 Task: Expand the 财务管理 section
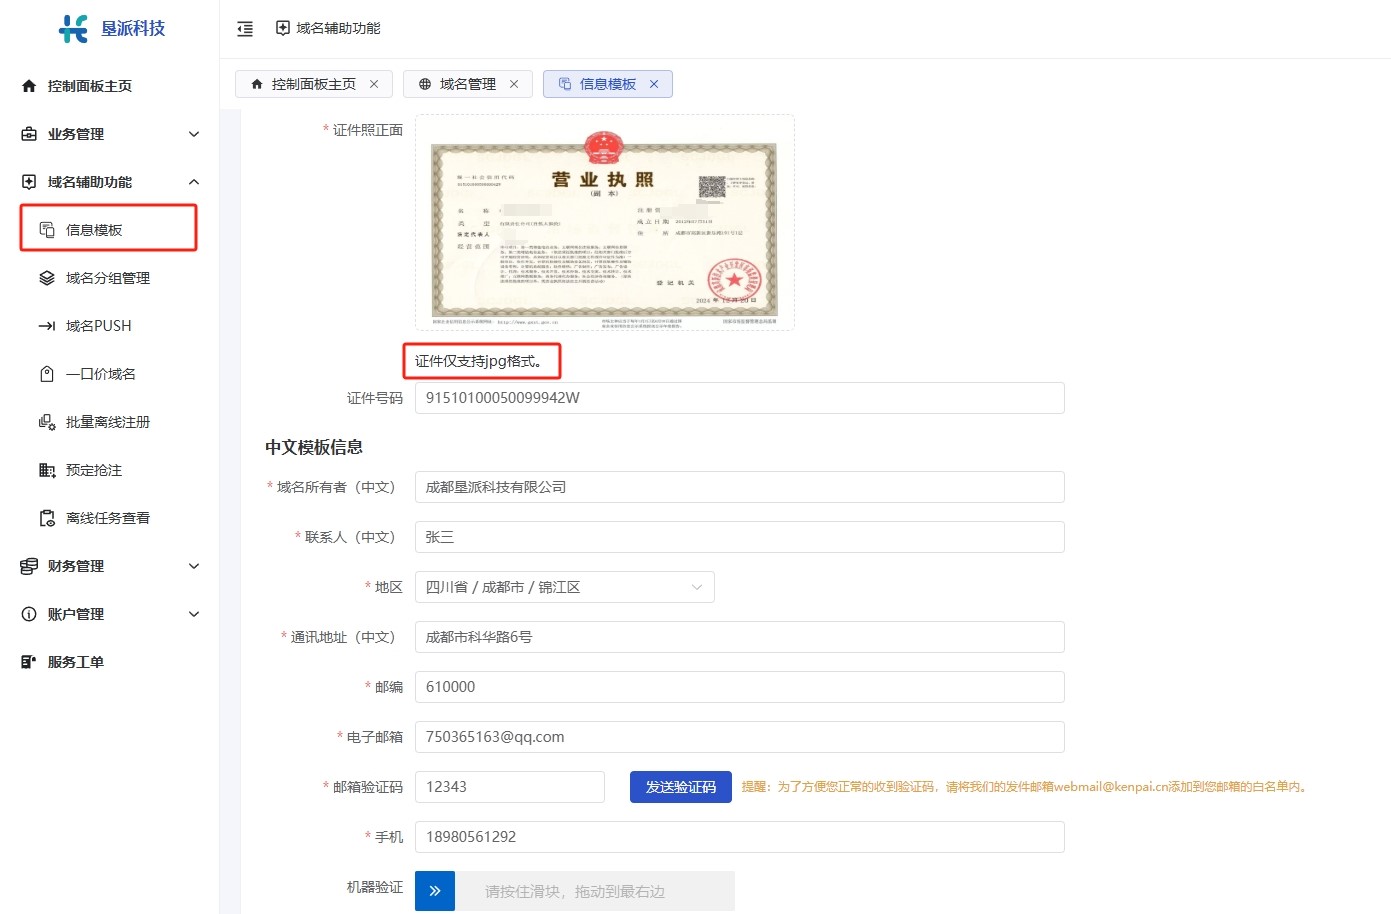coord(110,566)
